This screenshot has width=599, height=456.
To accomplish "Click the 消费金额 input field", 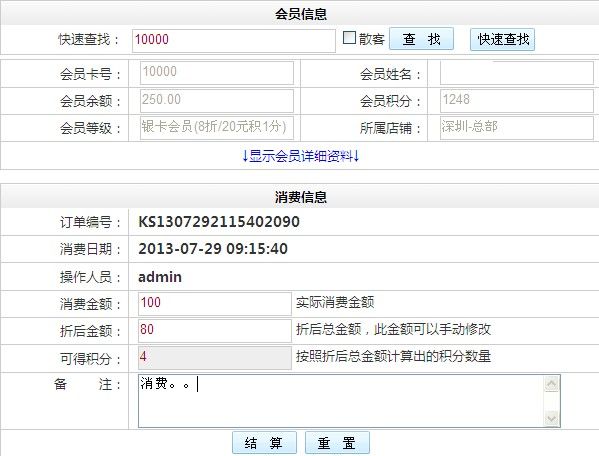I will 215,304.
